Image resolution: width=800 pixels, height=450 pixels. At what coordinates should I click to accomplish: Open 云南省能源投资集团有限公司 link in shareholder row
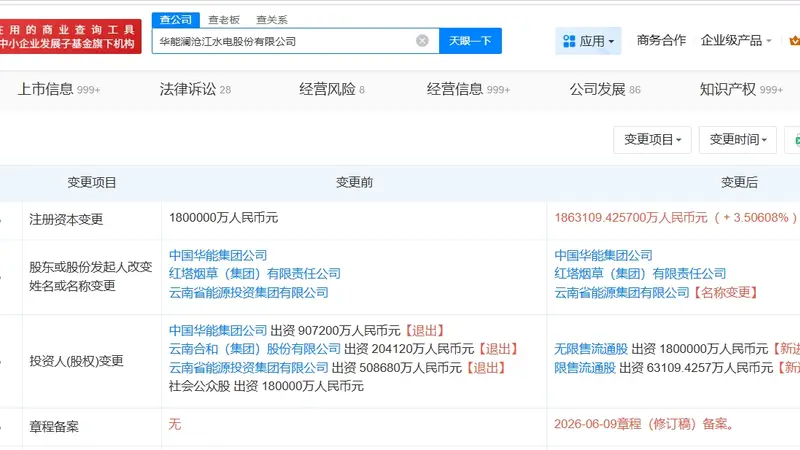click(248, 293)
